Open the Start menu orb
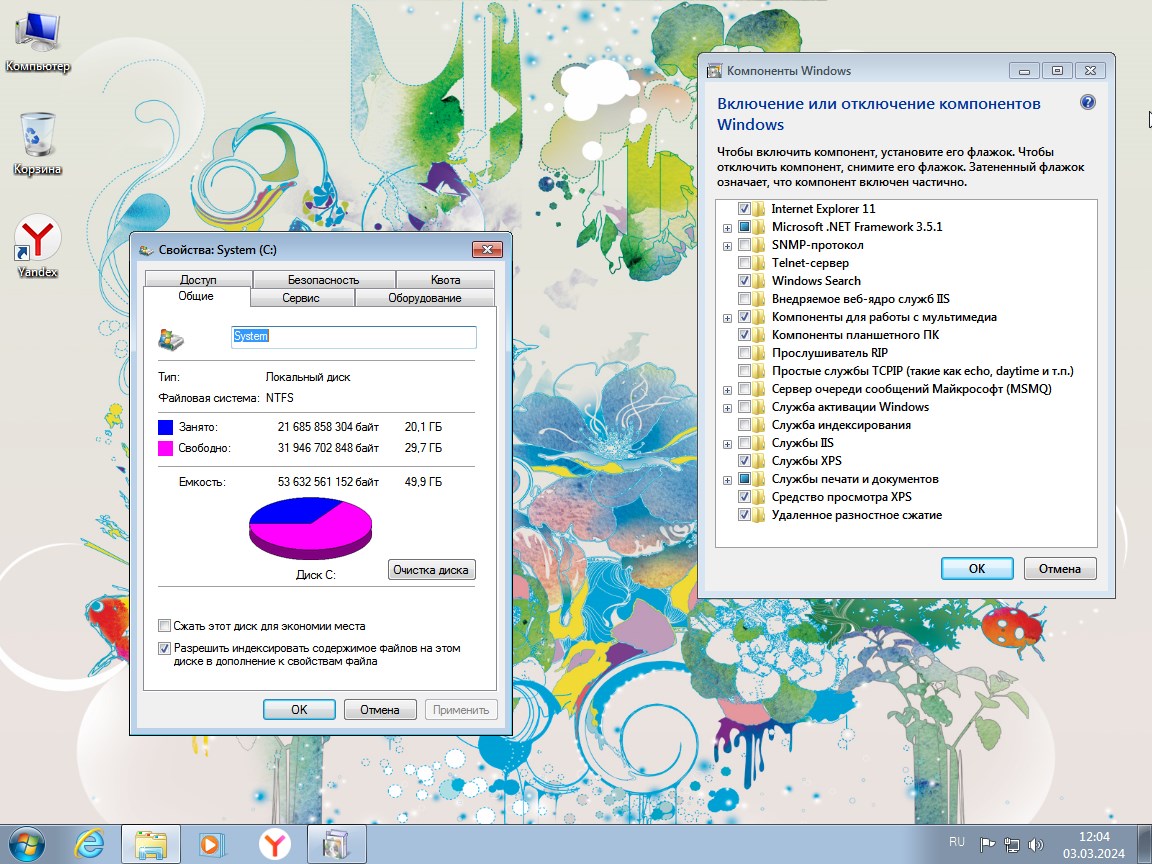Image resolution: width=1152 pixels, height=864 pixels. pyautogui.click(x=26, y=844)
